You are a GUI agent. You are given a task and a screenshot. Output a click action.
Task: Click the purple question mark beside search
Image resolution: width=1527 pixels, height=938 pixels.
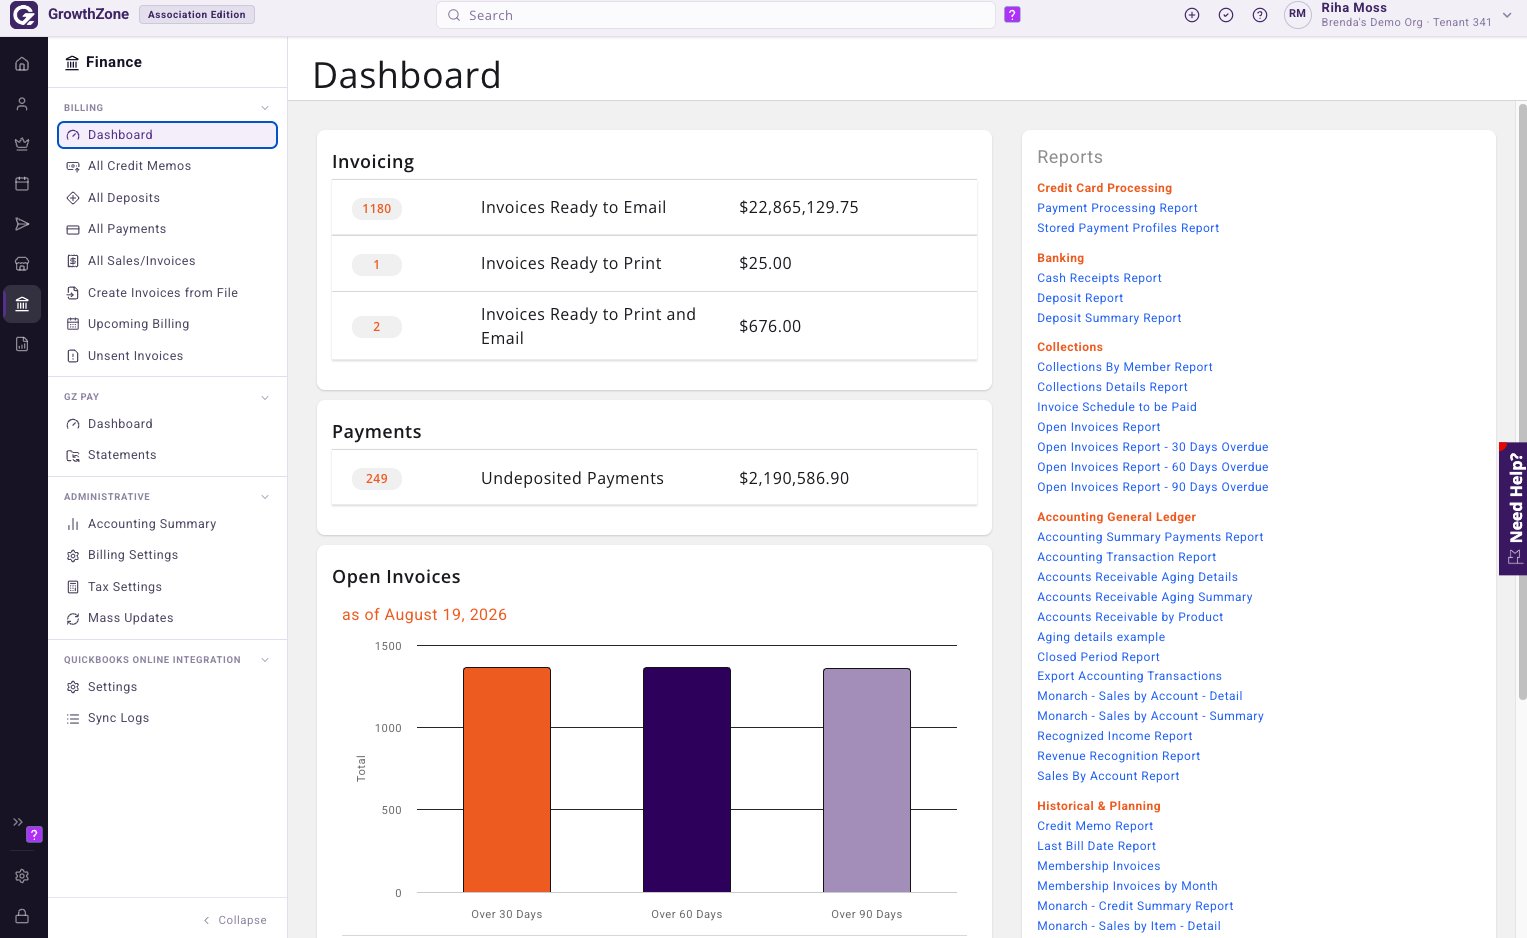click(x=1012, y=15)
